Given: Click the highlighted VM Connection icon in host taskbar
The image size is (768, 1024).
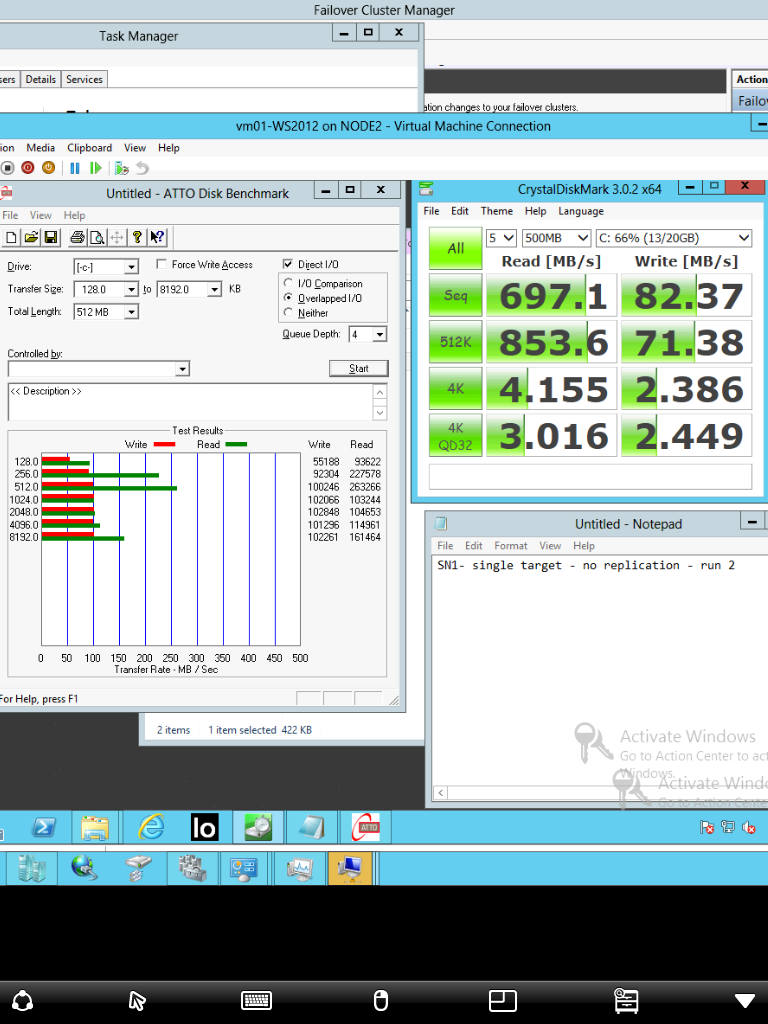Looking at the screenshot, I should (350, 868).
